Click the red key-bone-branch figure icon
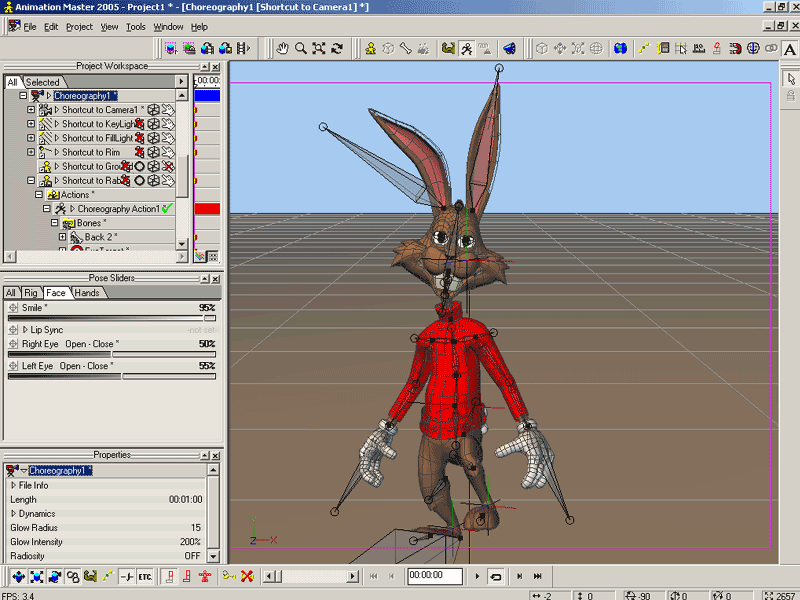The height and width of the screenshot is (600, 800). click(205, 577)
